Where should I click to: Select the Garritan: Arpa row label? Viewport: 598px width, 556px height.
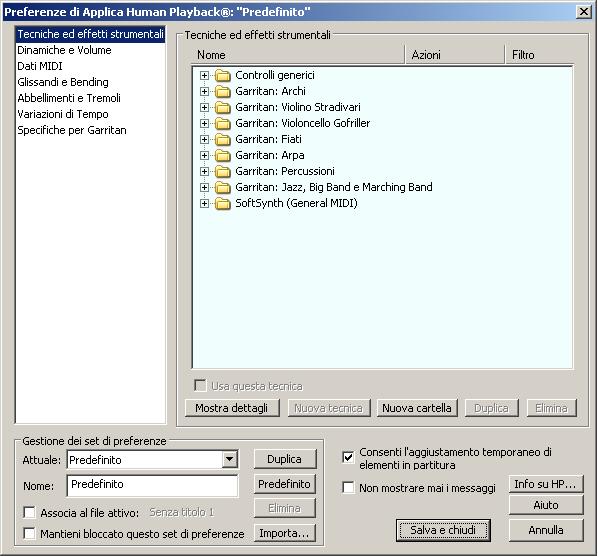point(270,156)
